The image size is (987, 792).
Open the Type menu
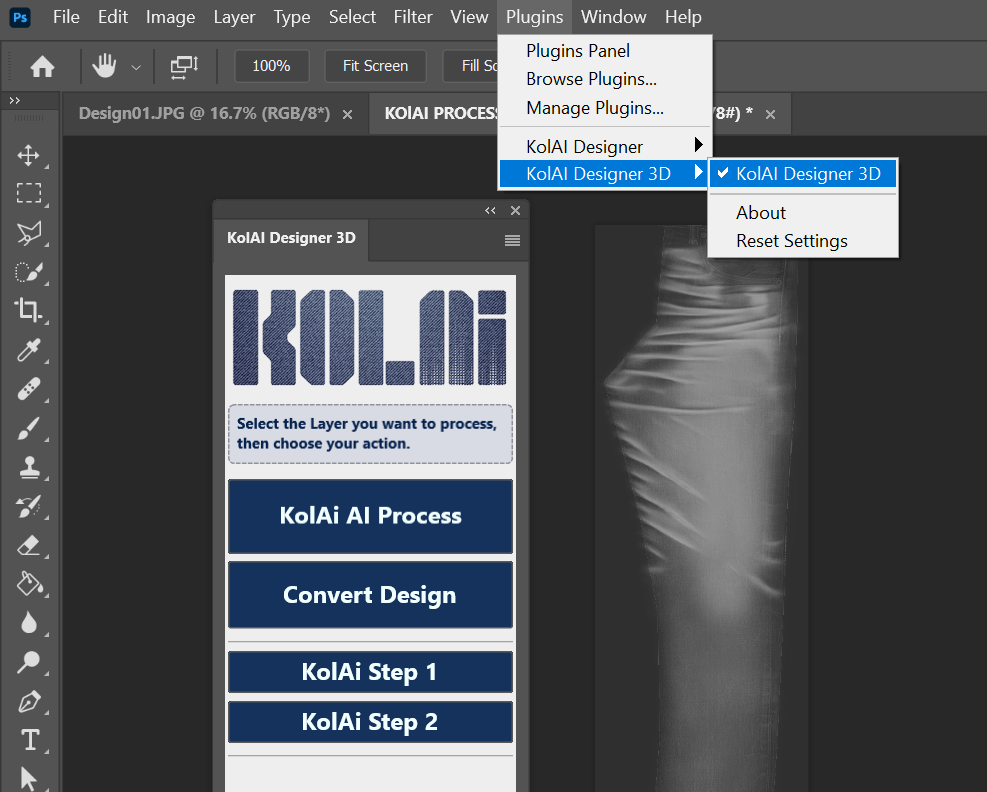tap(291, 17)
